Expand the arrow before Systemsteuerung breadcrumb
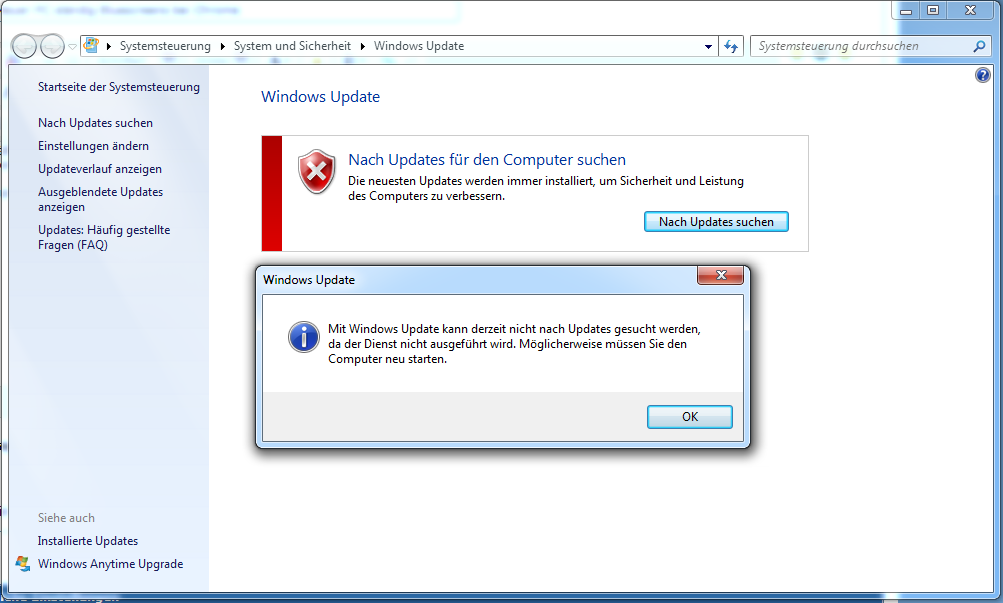Image resolution: width=1003 pixels, height=603 pixels. (109, 46)
